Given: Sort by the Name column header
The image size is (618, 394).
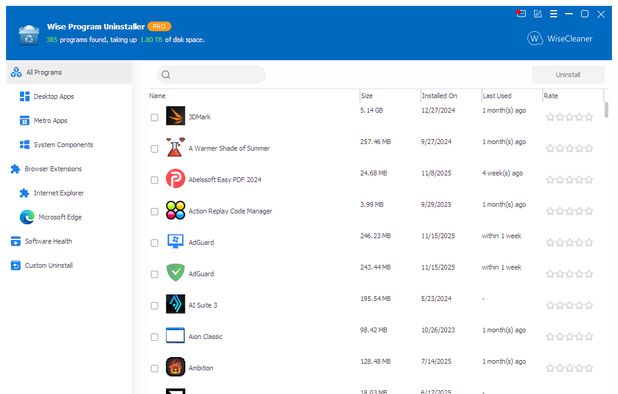Looking at the screenshot, I should point(157,96).
